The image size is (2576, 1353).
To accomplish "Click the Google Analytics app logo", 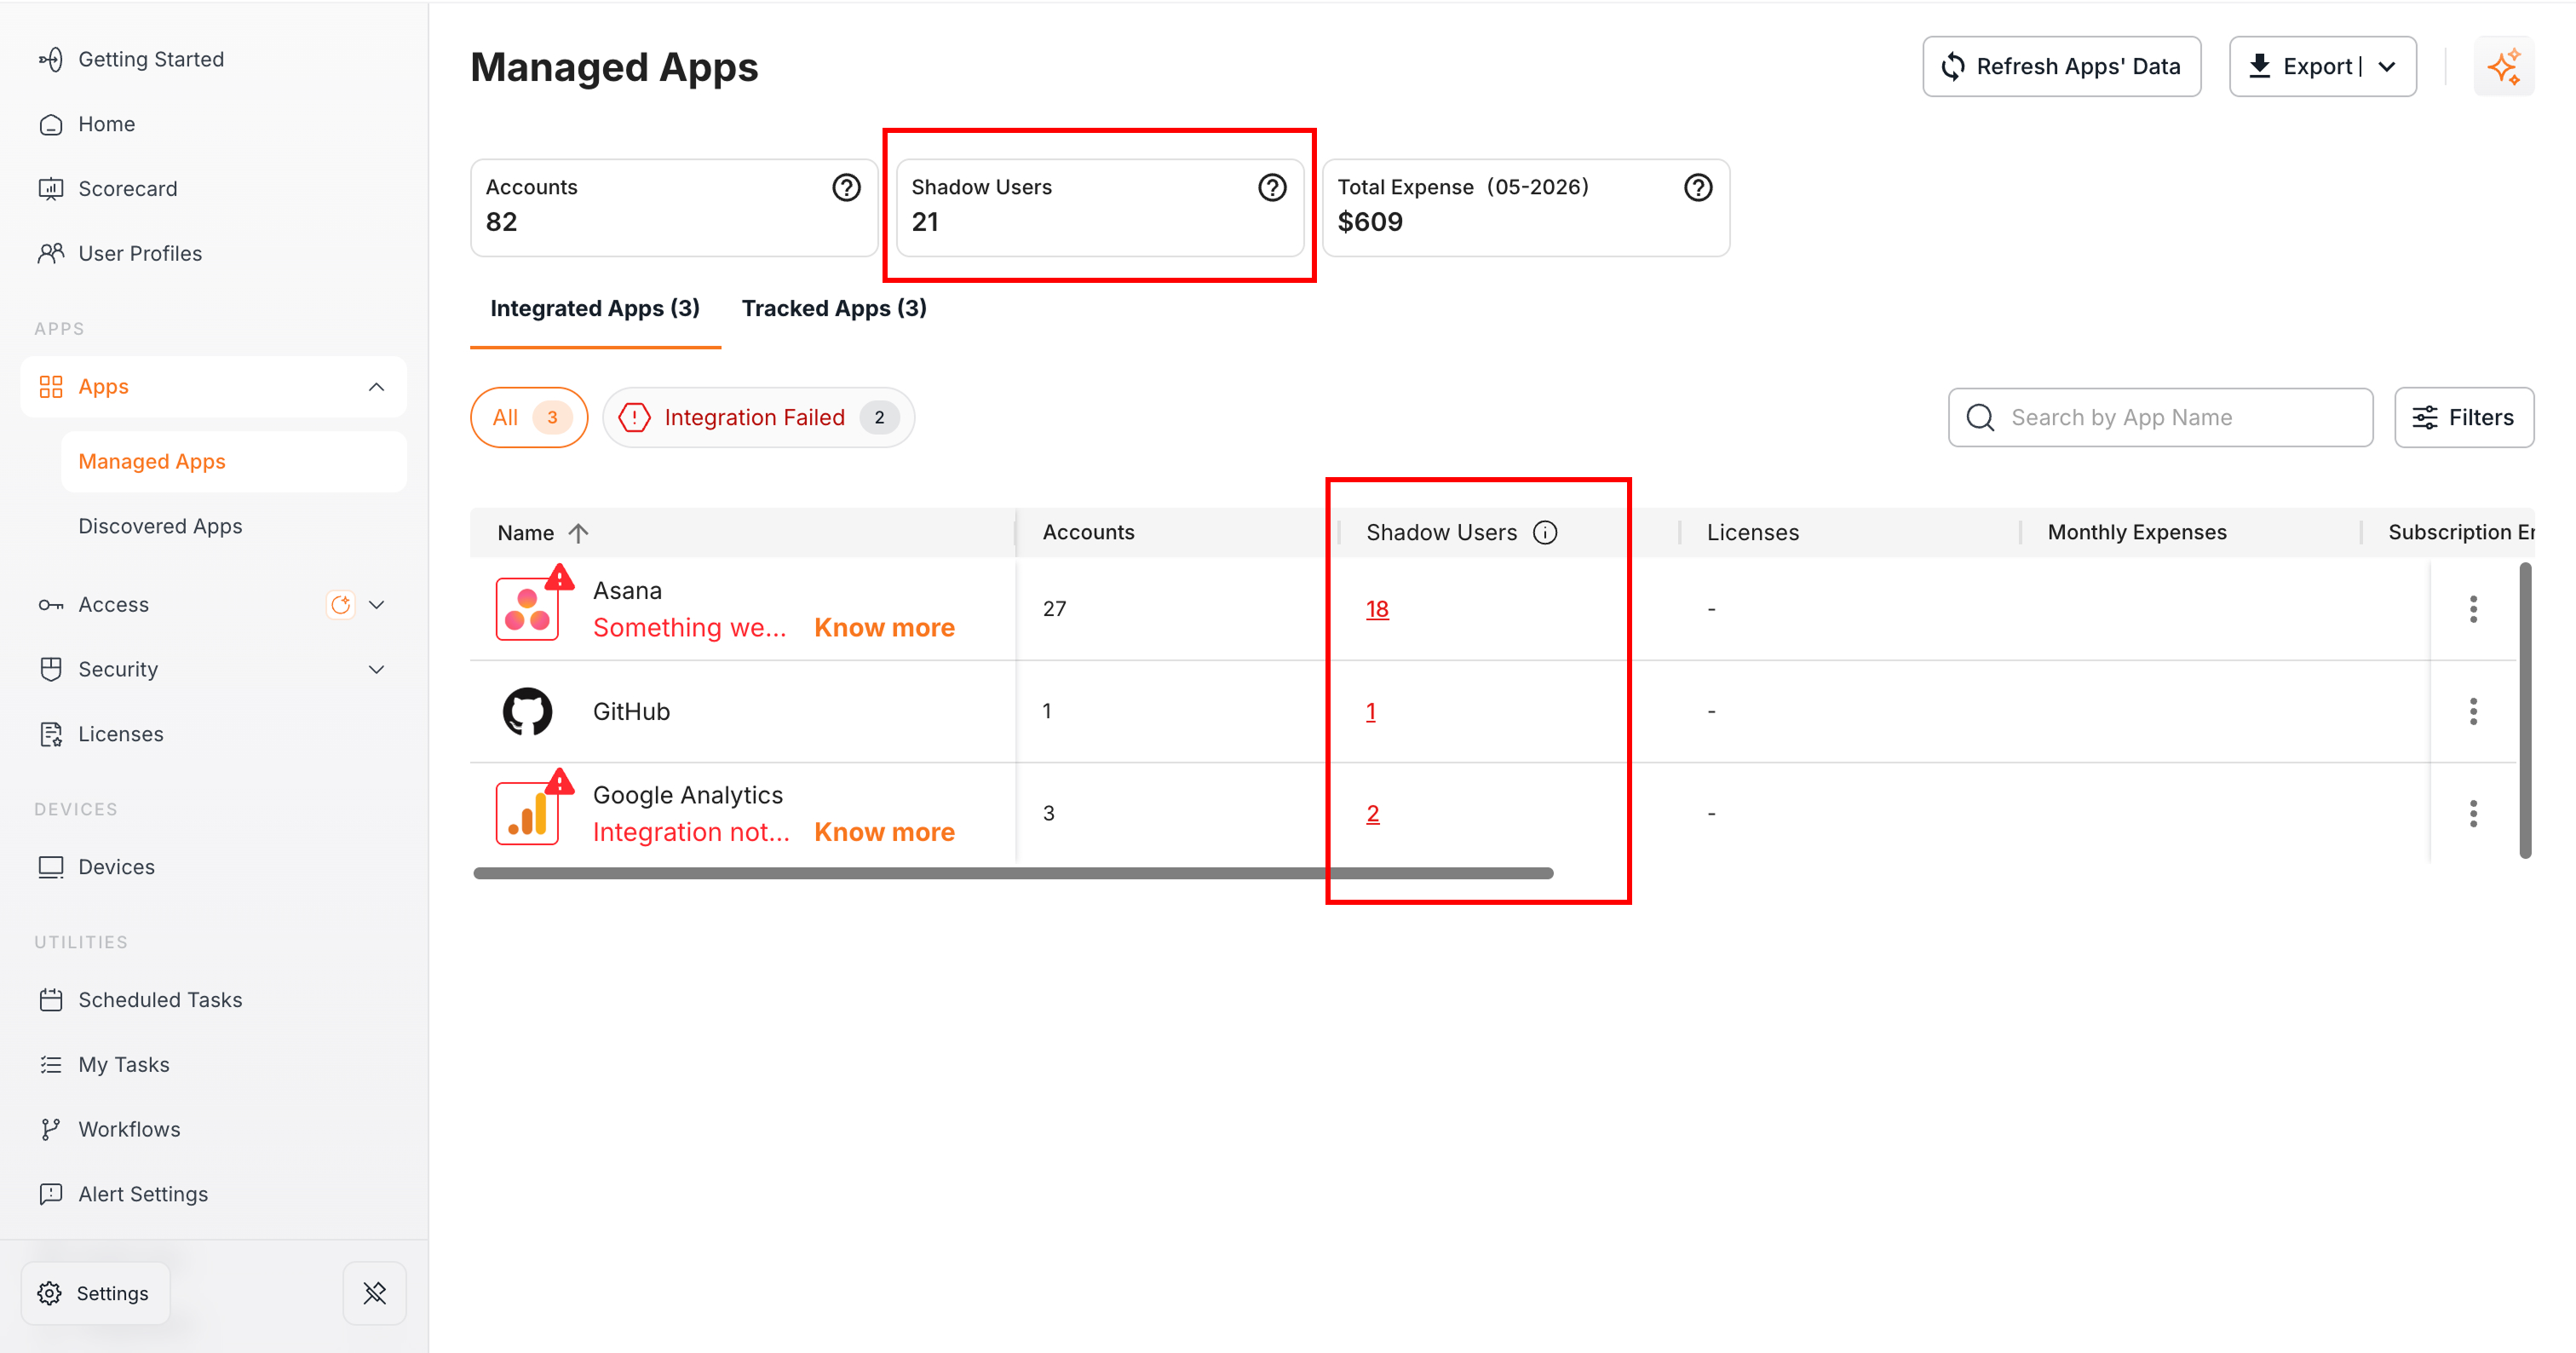I will click(x=527, y=814).
